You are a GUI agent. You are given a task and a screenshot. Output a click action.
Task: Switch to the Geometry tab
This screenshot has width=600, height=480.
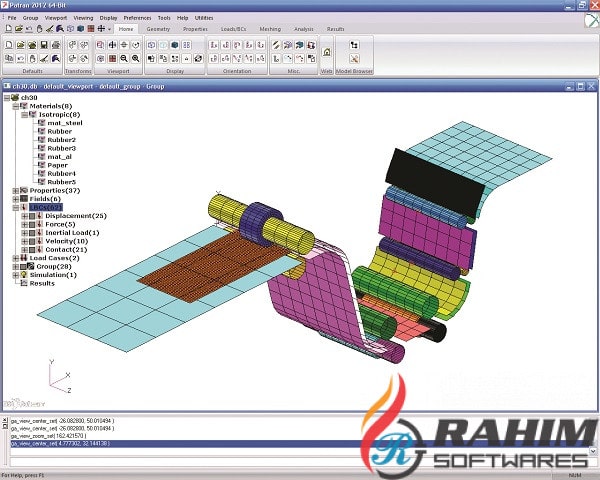click(158, 29)
